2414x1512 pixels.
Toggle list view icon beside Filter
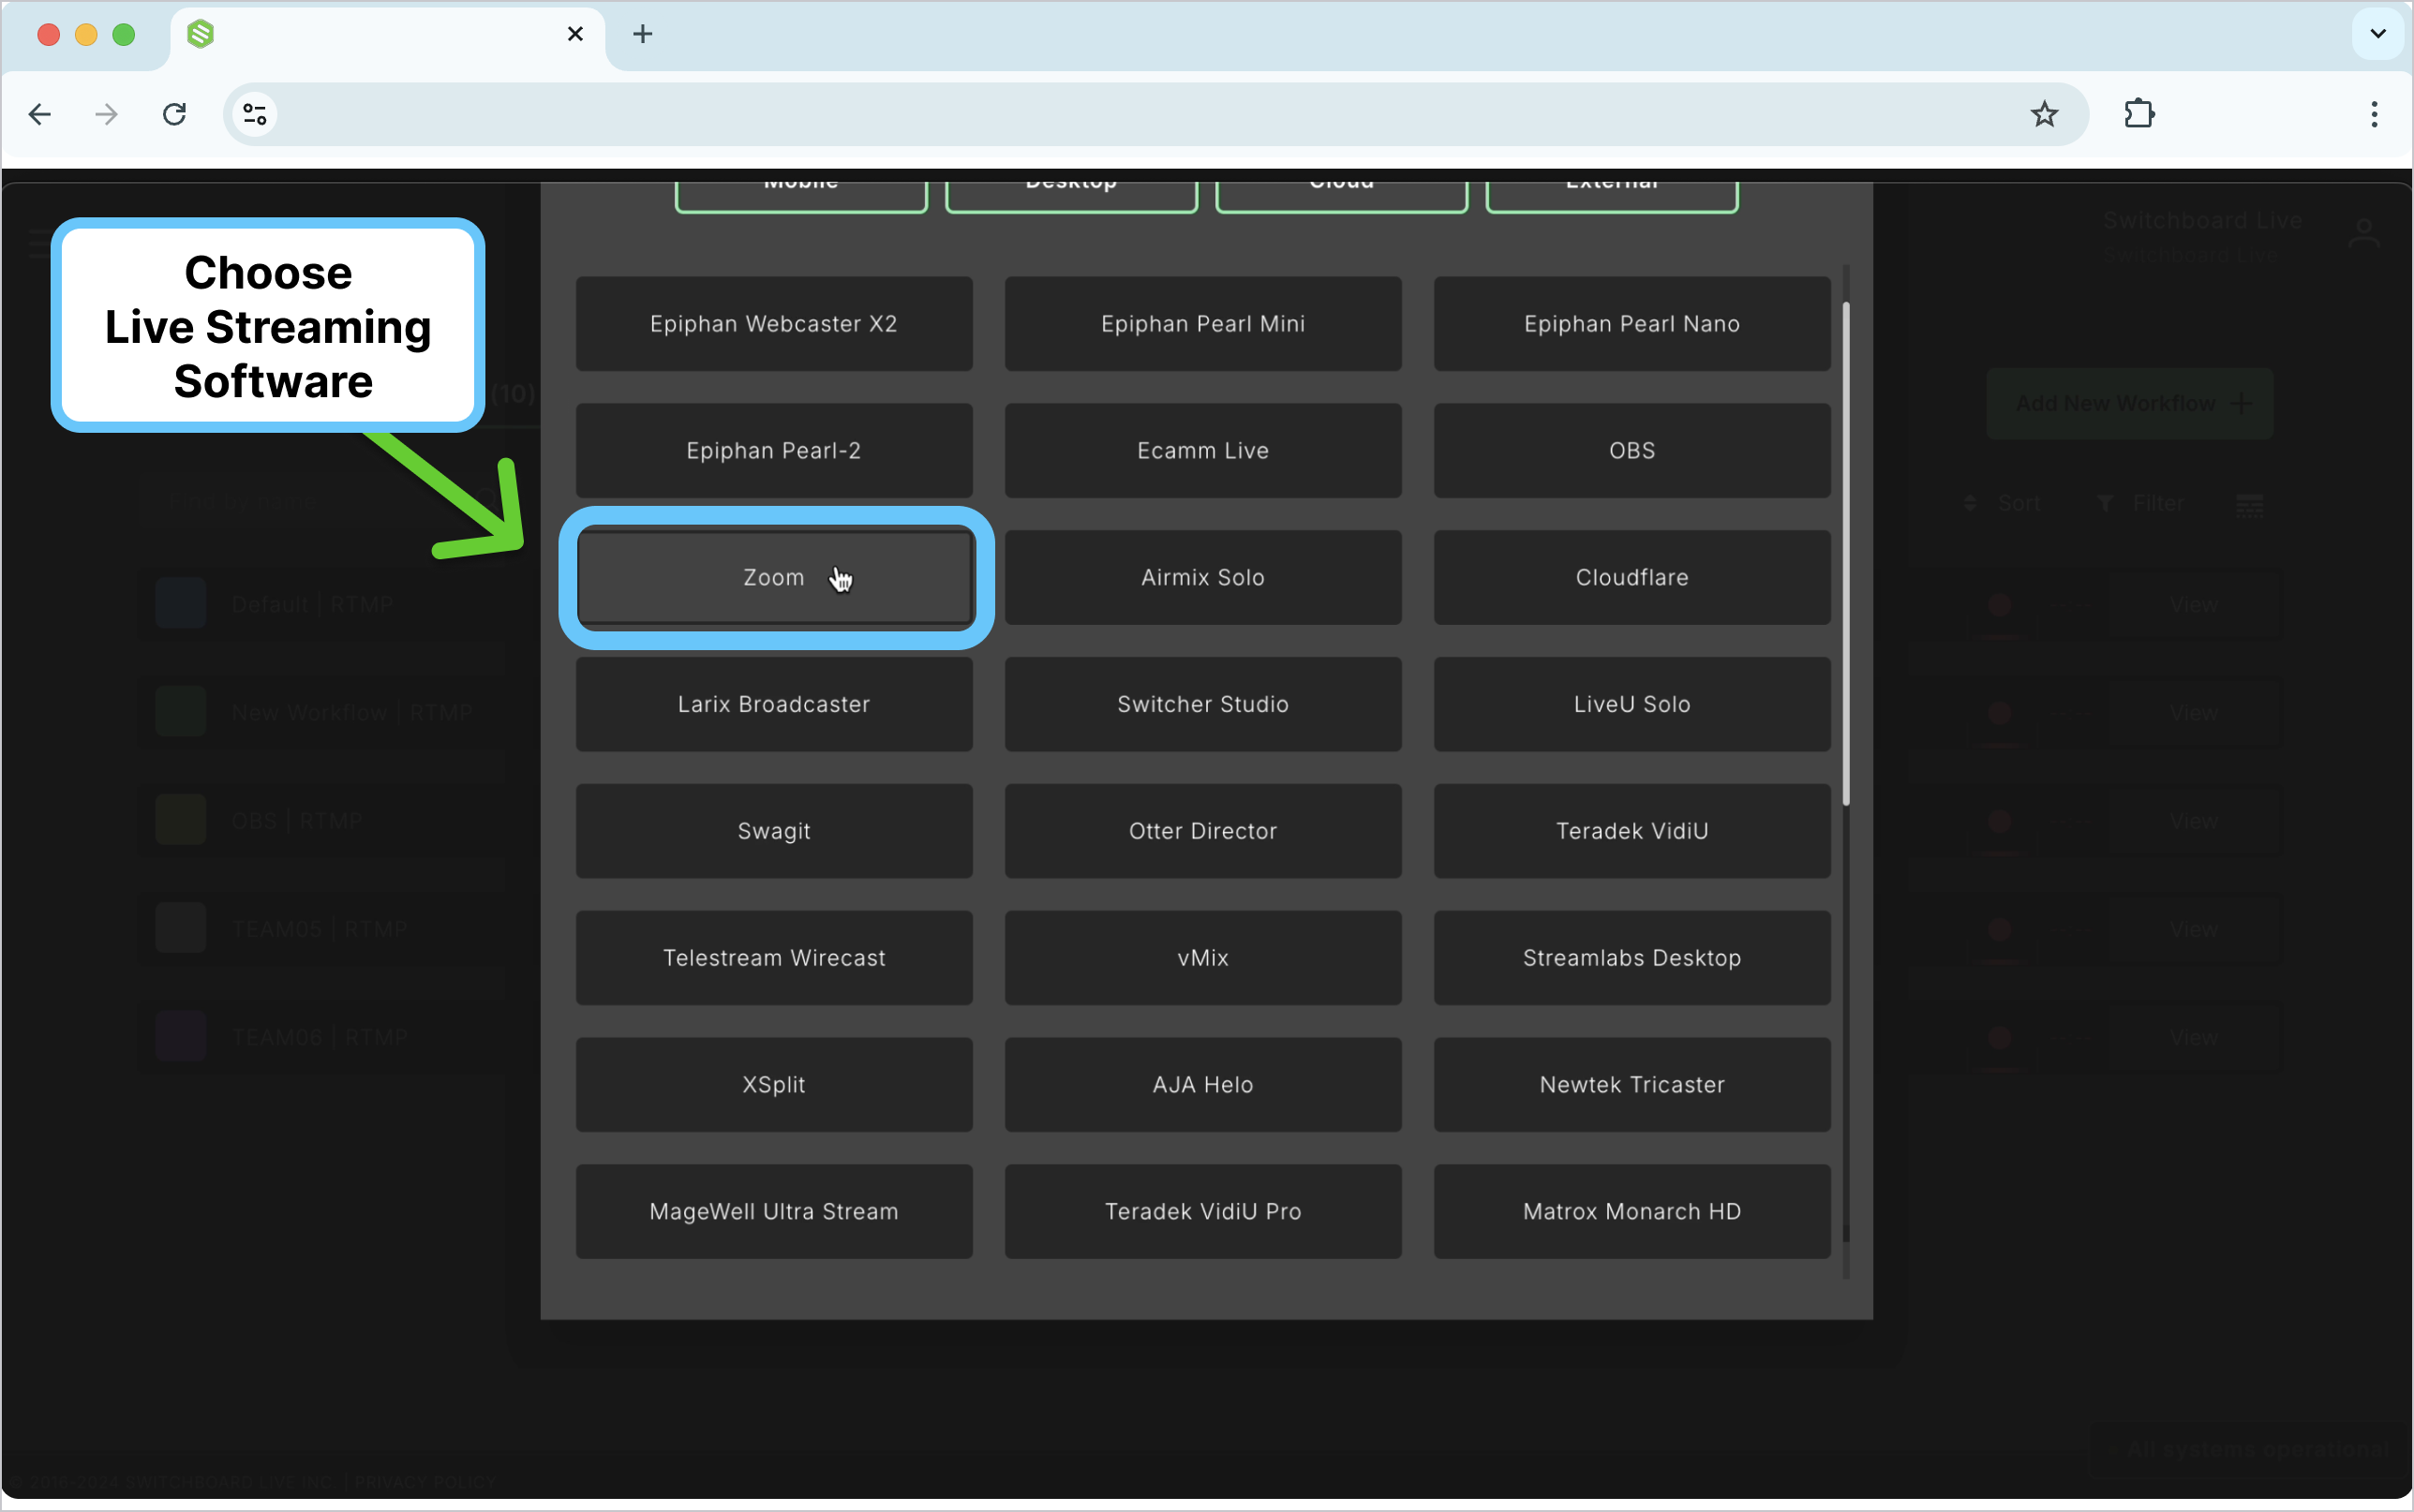[2250, 505]
